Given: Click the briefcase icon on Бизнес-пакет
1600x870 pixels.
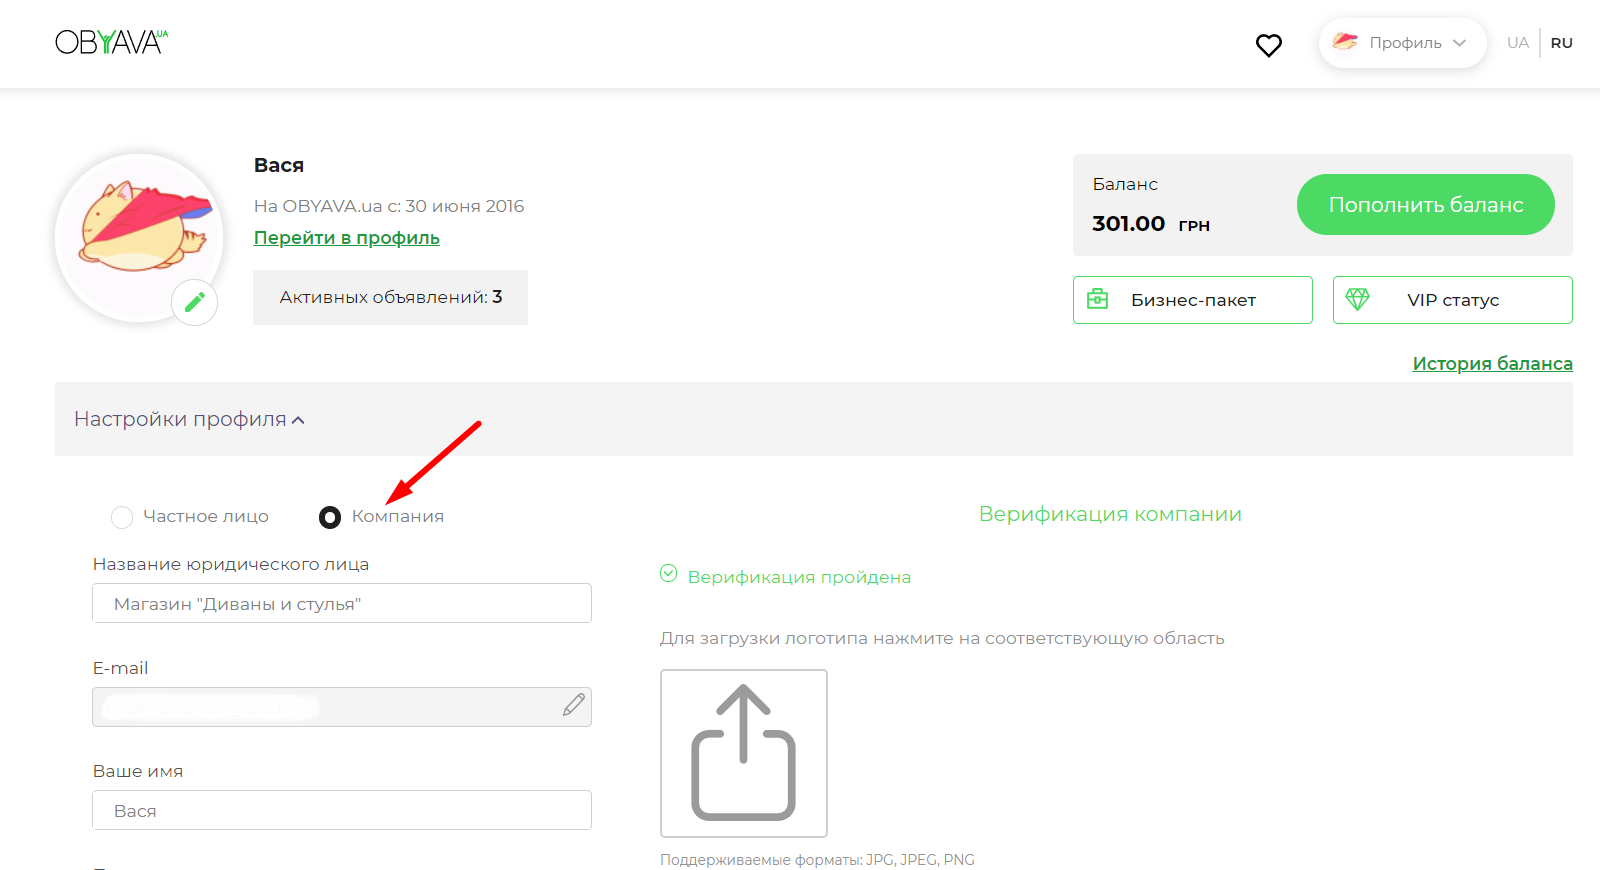Looking at the screenshot, I should (1097, 299).
